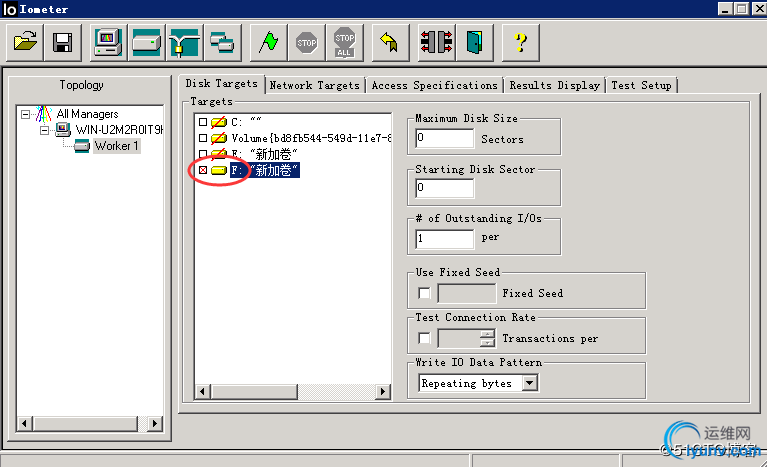
Task: Stop the current test
Action: pos(307,43)
